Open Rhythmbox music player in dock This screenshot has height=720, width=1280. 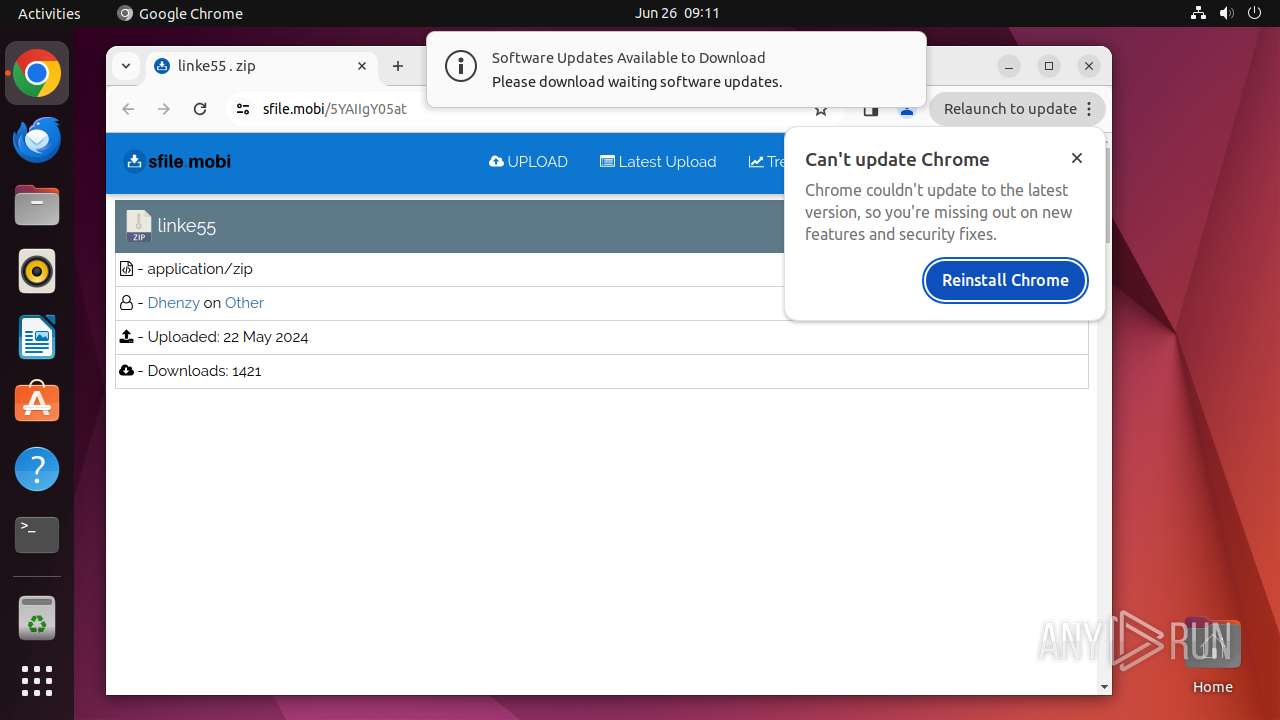click(37, 271)
